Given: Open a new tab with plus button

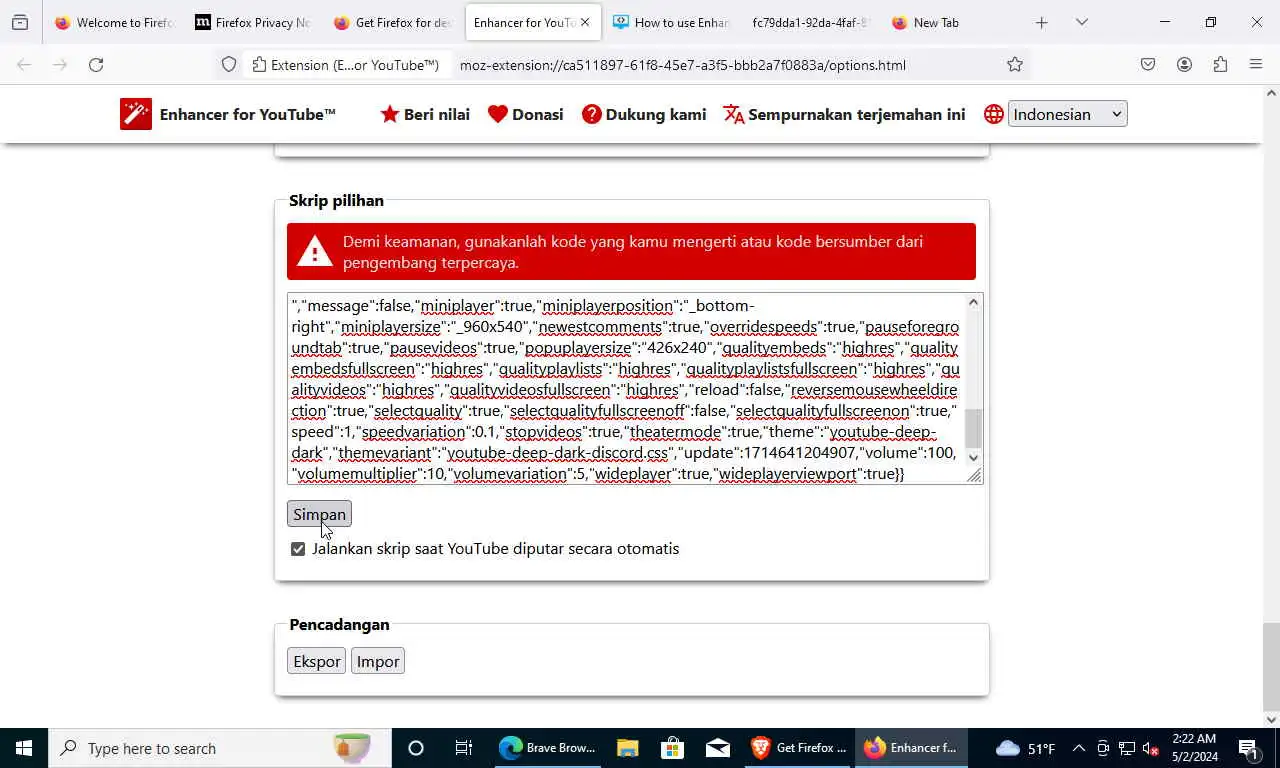Looking at the screenshot, I should coord(1041,22).
